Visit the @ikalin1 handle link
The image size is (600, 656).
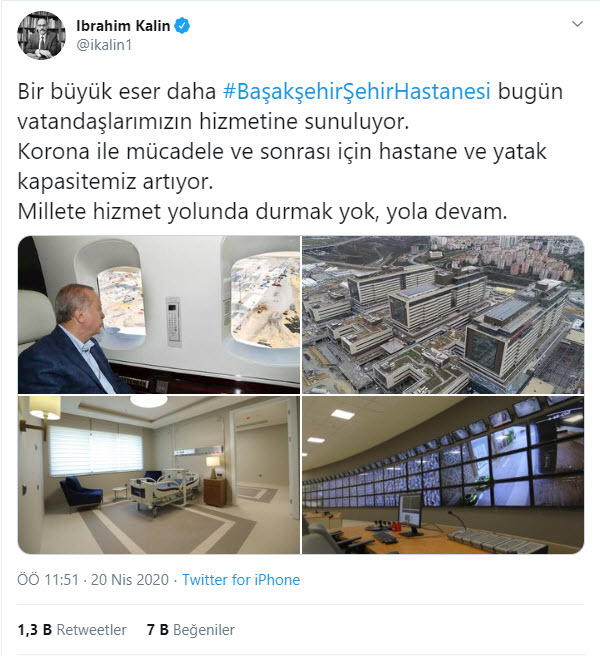[x=104, y=45]
